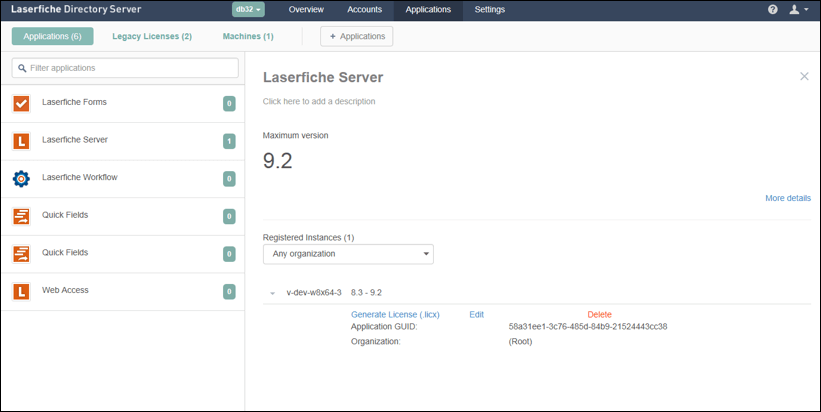Click the Laserfiche Workflow gear icon
This screenshot has height=412, width=821.
pyautogui.click(x=21, y=179)
